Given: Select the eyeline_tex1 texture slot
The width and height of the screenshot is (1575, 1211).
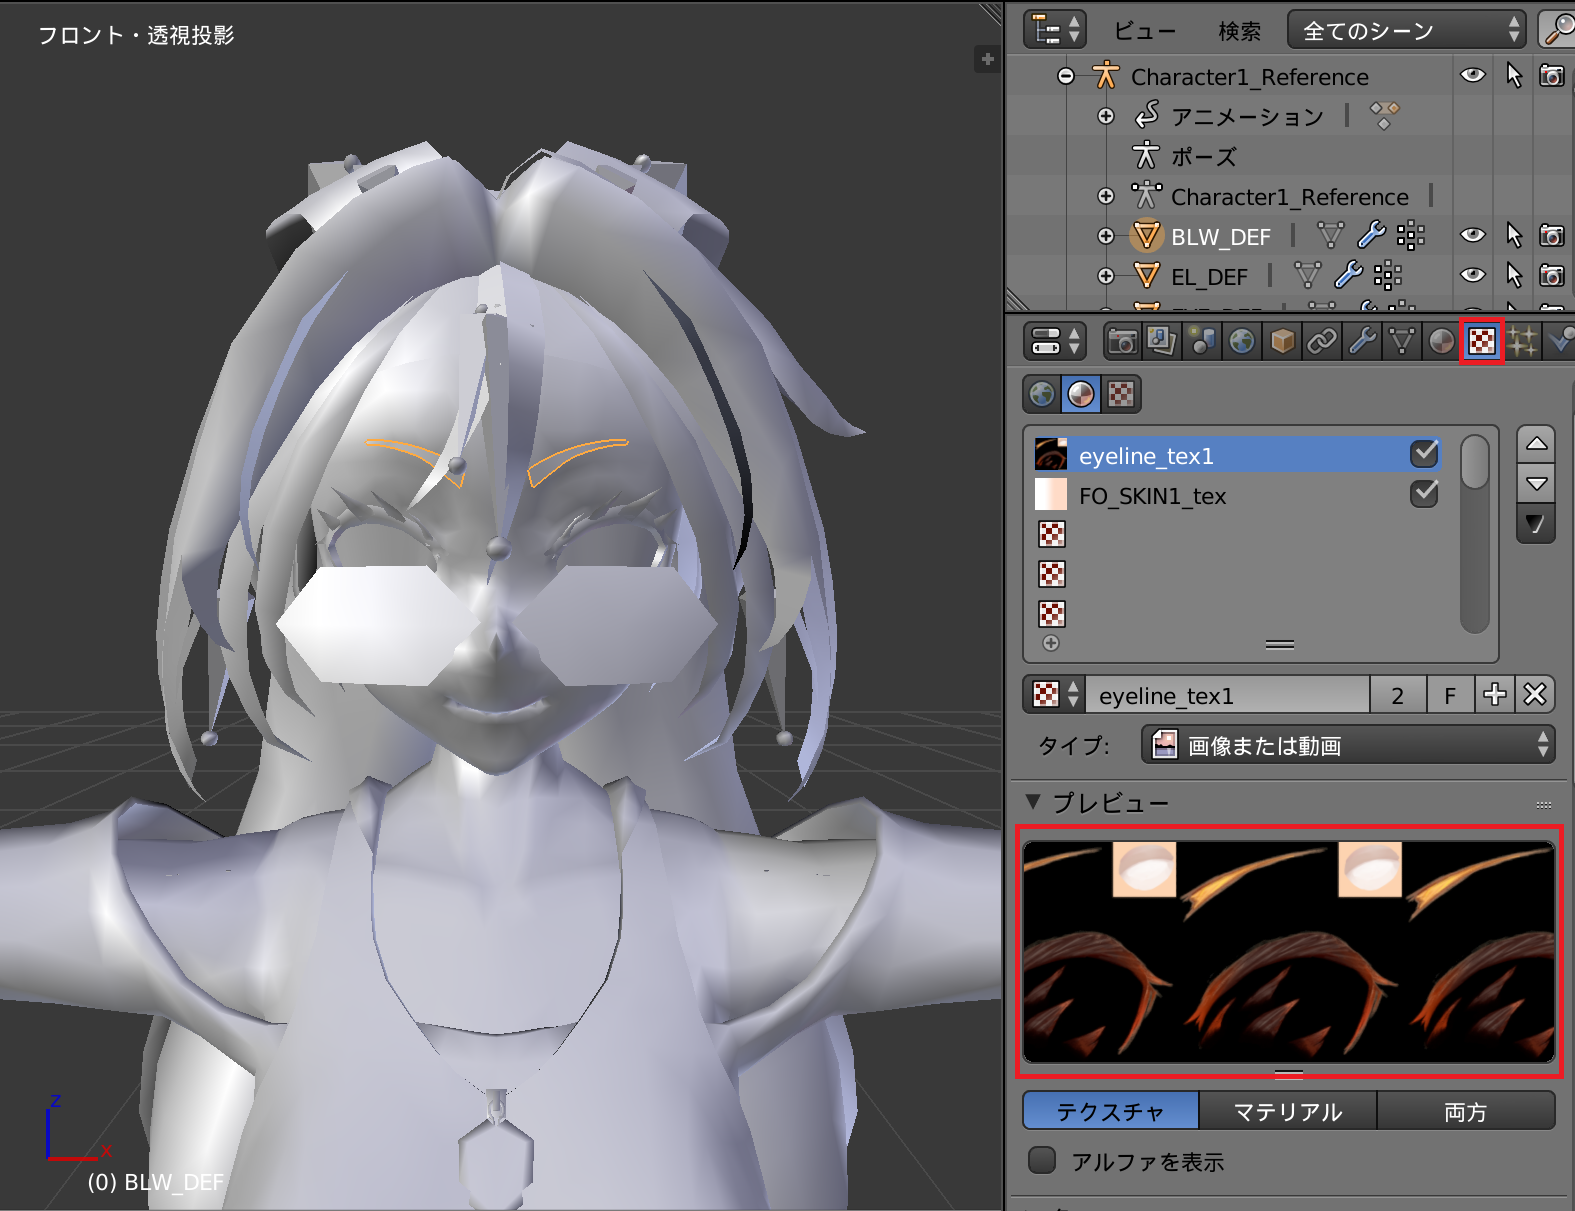Looking at the screenshot, I should [1238, 455].
